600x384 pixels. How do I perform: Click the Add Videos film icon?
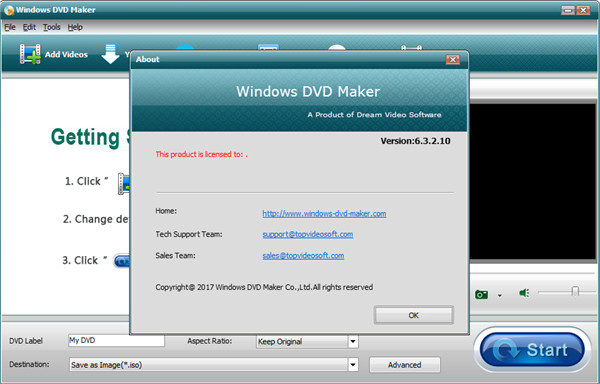[x=30, y=54]
